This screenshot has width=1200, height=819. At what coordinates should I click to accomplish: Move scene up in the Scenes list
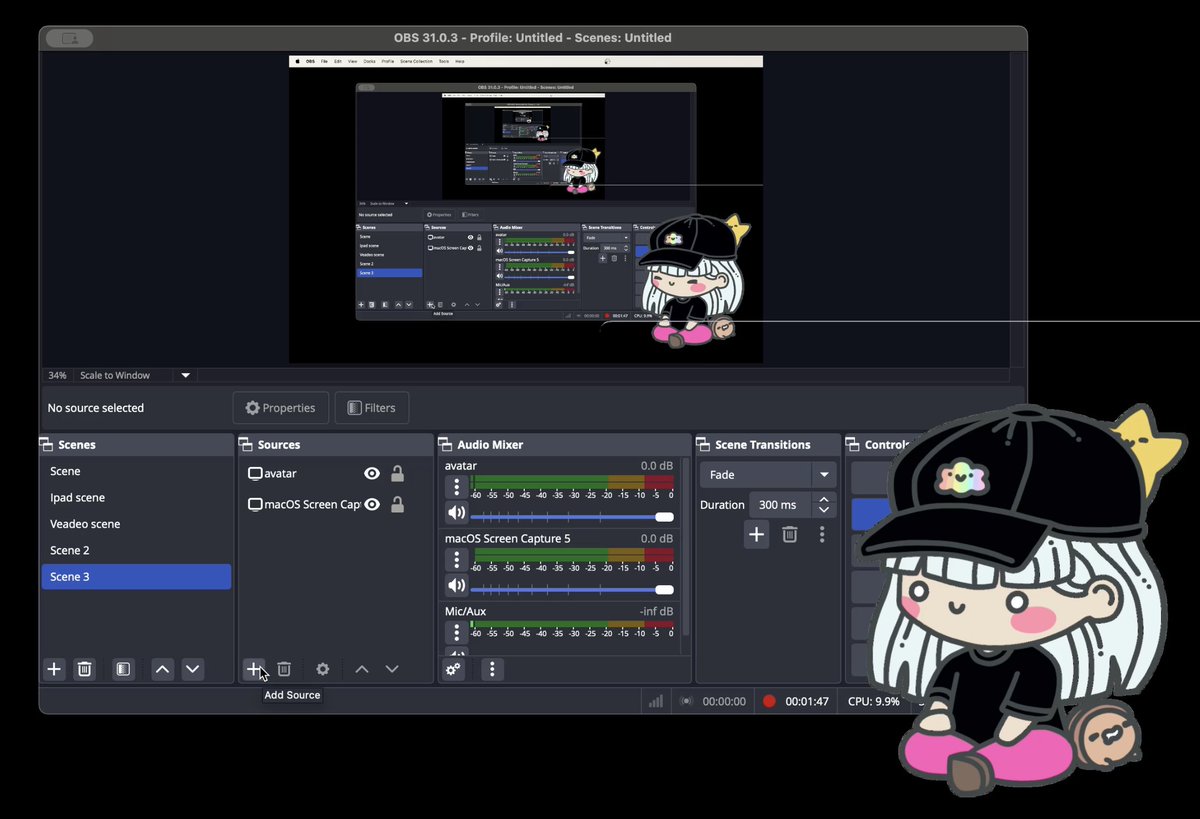(x=162, y=669)
